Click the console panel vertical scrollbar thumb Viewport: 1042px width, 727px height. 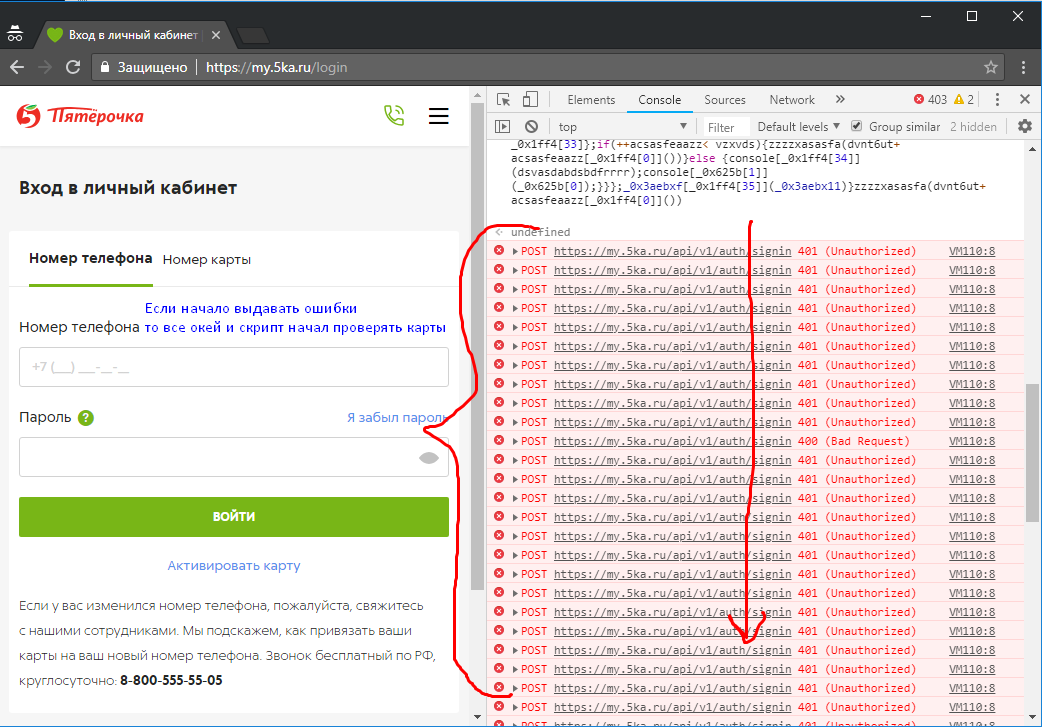point(1031,453)
